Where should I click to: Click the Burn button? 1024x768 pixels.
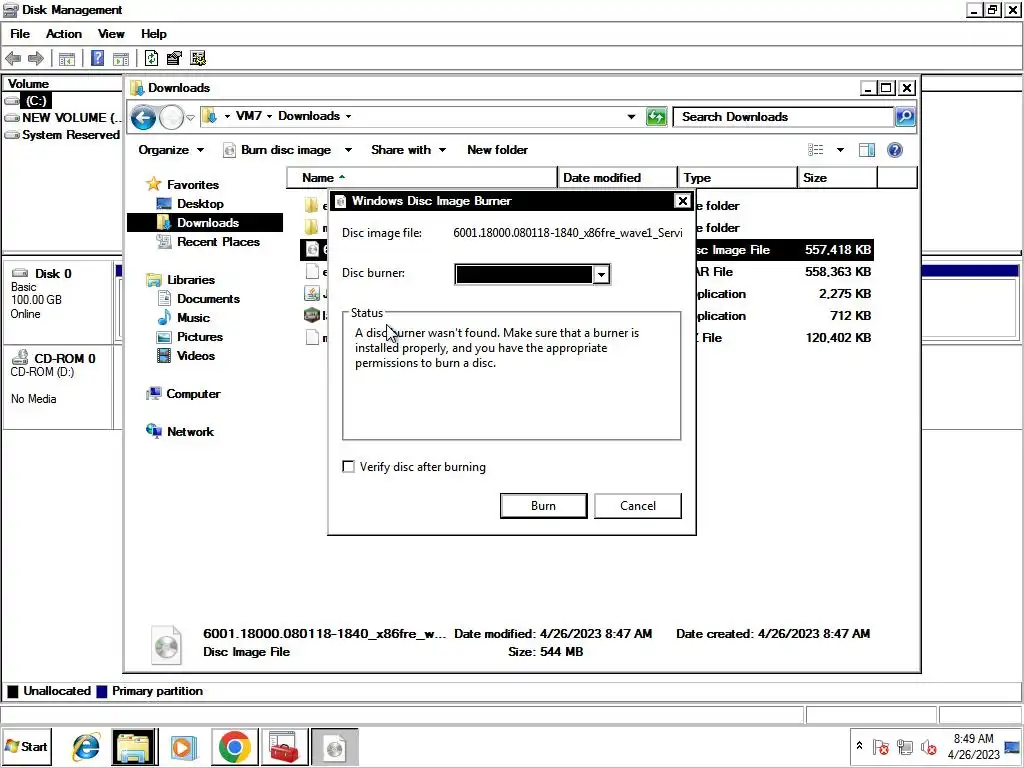[543, 506]
